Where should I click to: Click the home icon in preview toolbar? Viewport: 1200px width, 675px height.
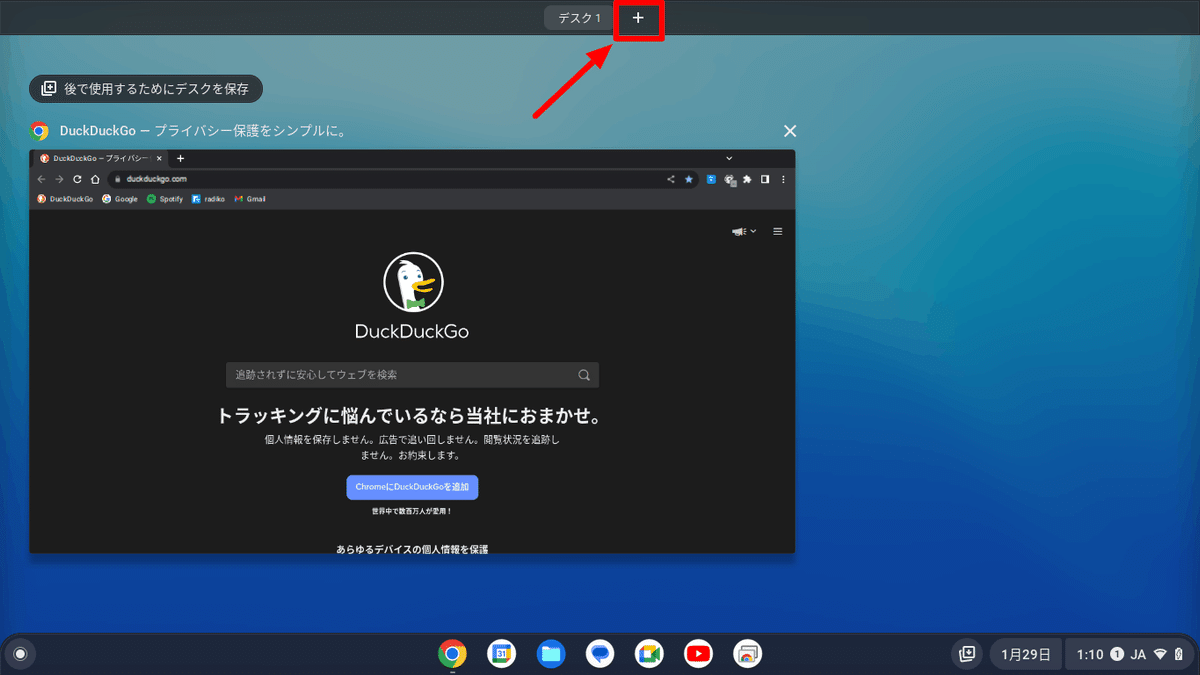point(94,179)
